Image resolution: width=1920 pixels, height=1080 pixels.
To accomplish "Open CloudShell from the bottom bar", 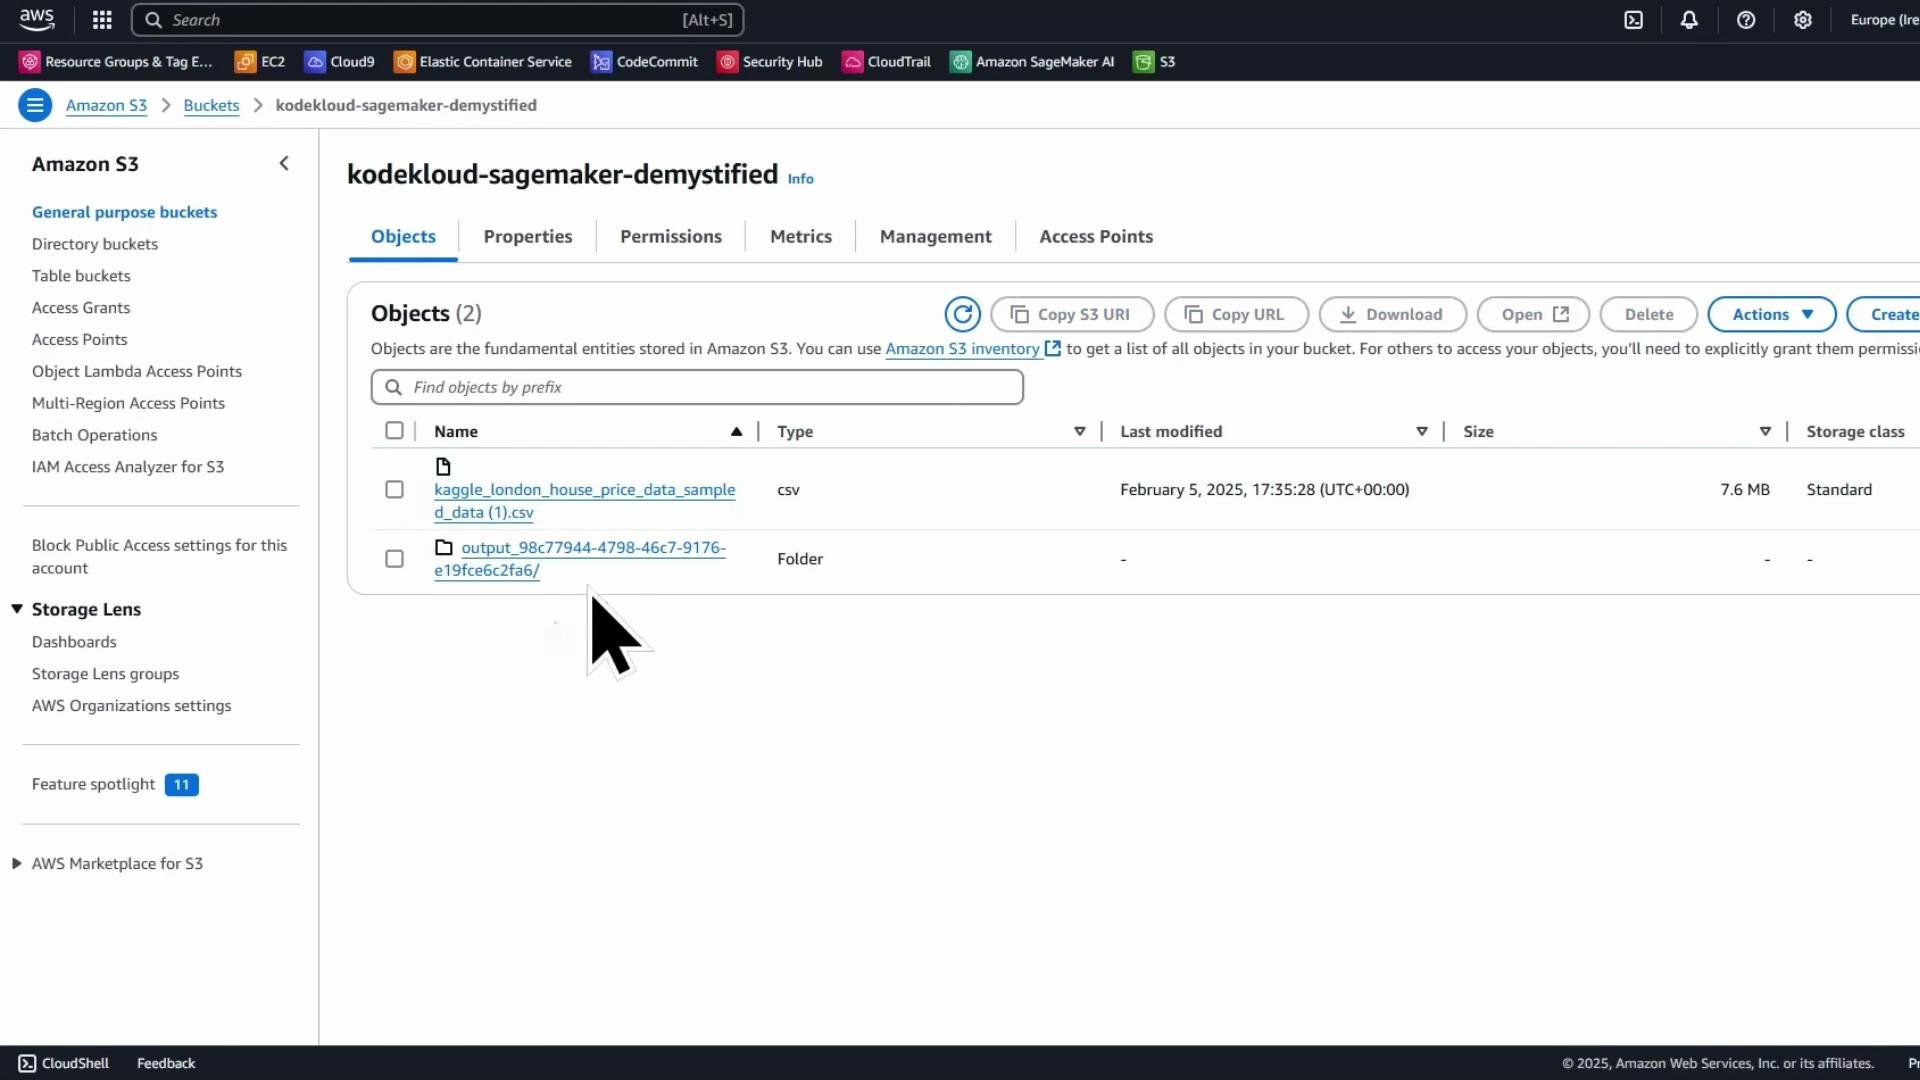I will pyautogui.click(x=64, y=1063).
